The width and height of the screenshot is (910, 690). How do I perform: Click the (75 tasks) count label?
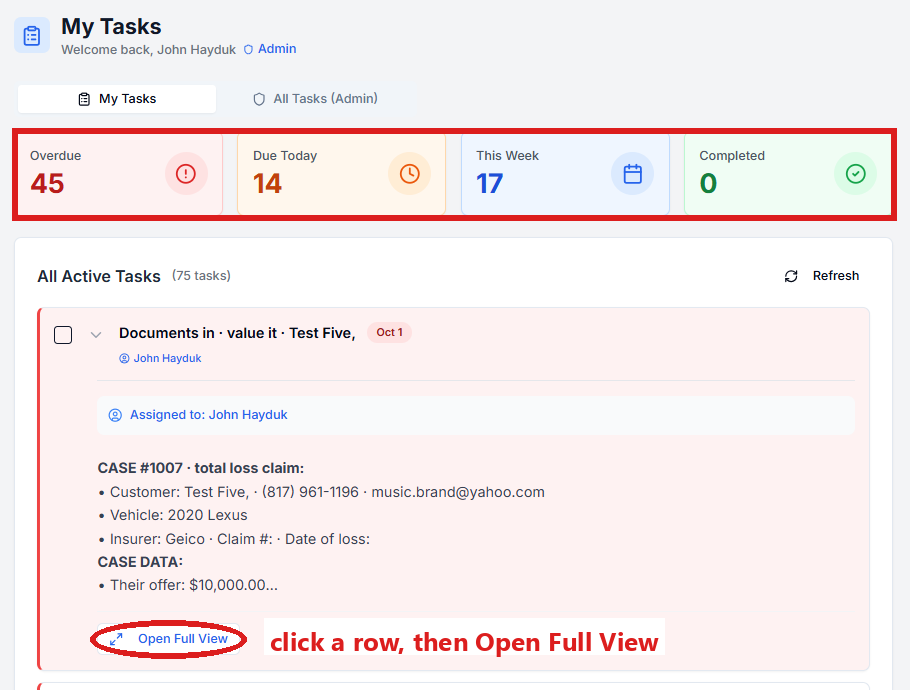tap(201, 276)
